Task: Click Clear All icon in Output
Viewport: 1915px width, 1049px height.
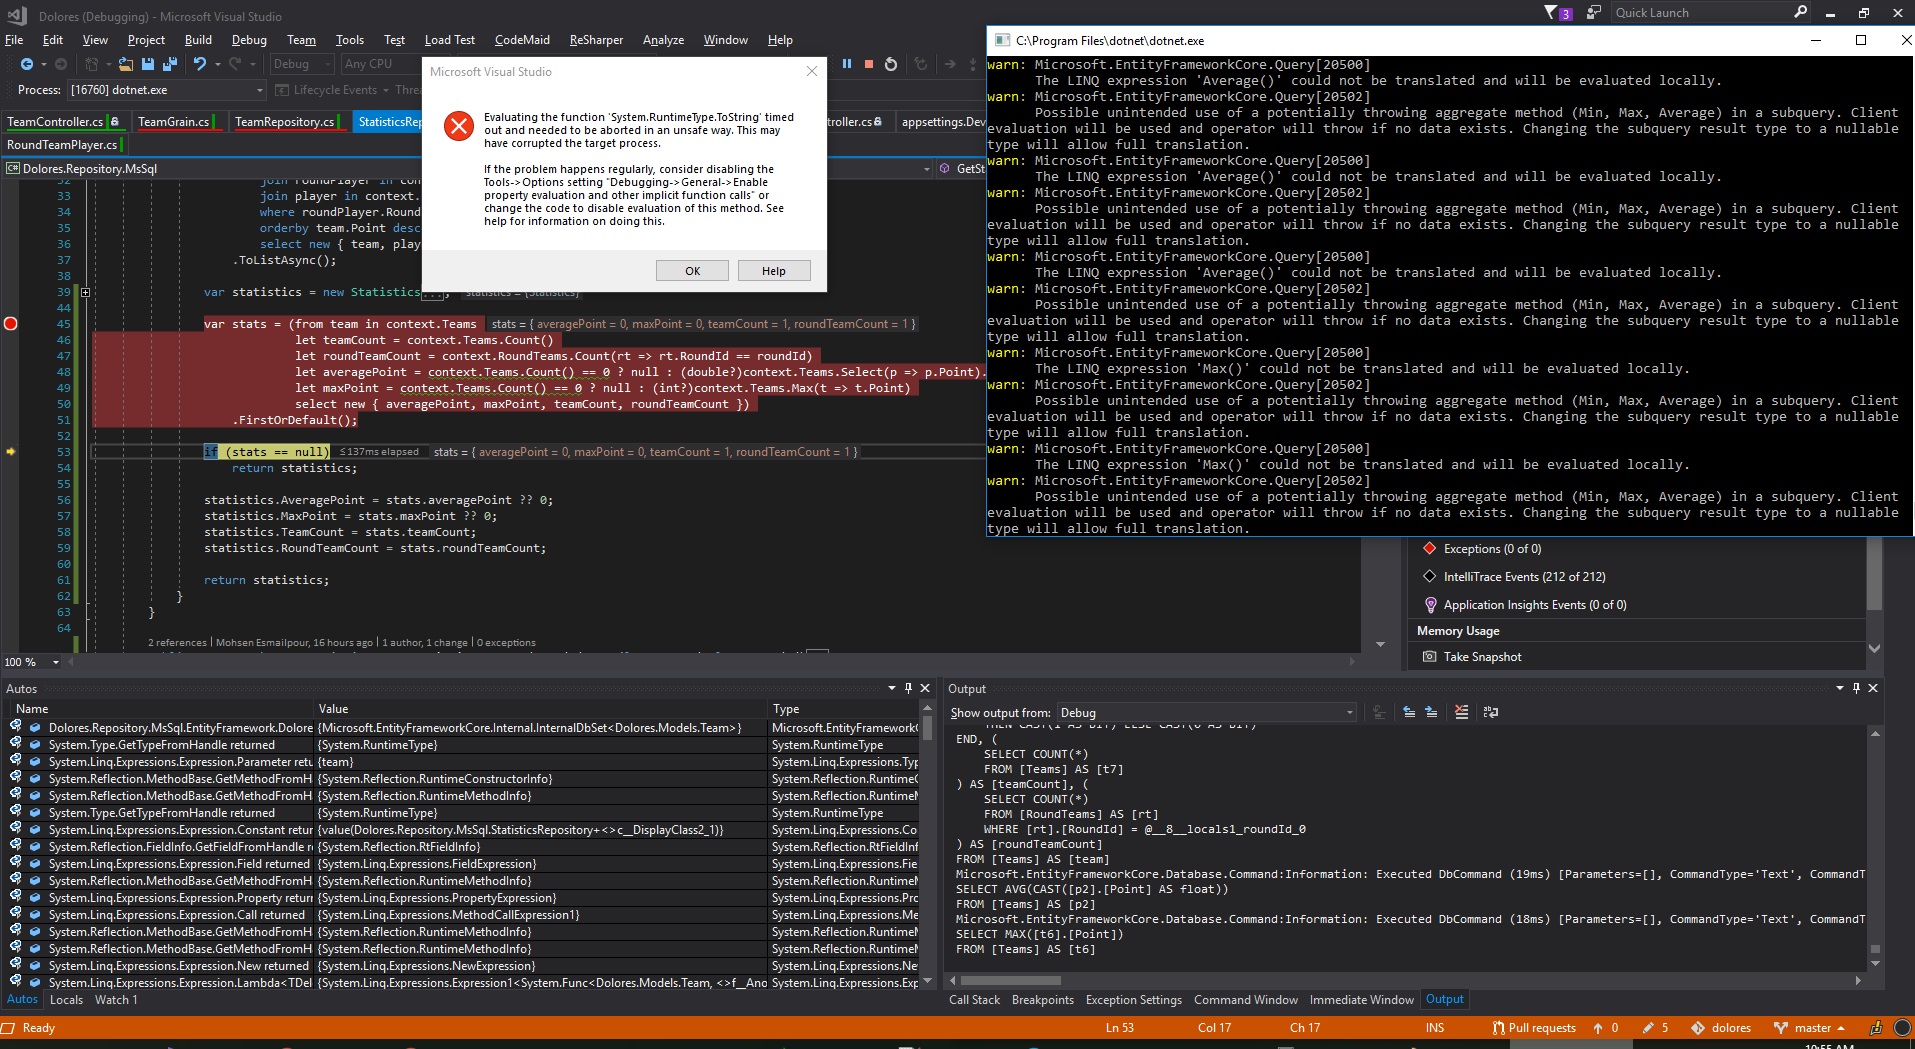Action: click(x=1461, y=712)
